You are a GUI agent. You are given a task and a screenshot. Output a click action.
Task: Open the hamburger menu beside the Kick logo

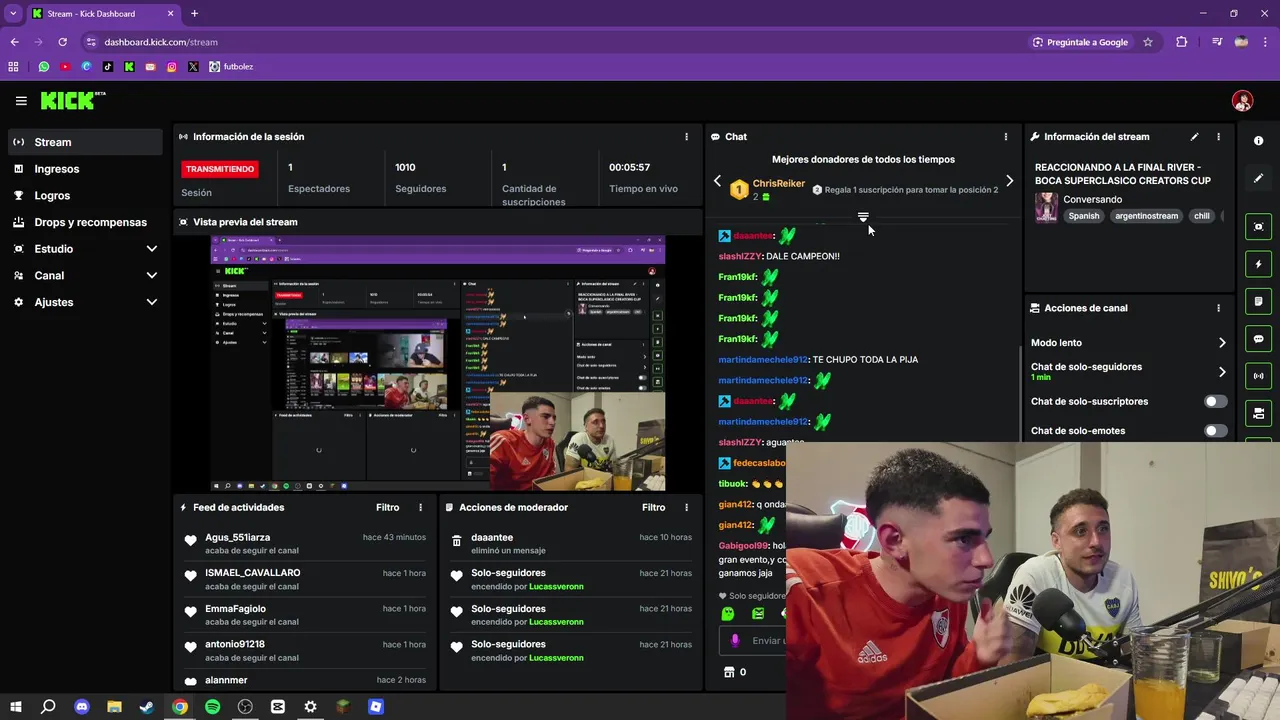pyautogui.click(x=21, y=101)
